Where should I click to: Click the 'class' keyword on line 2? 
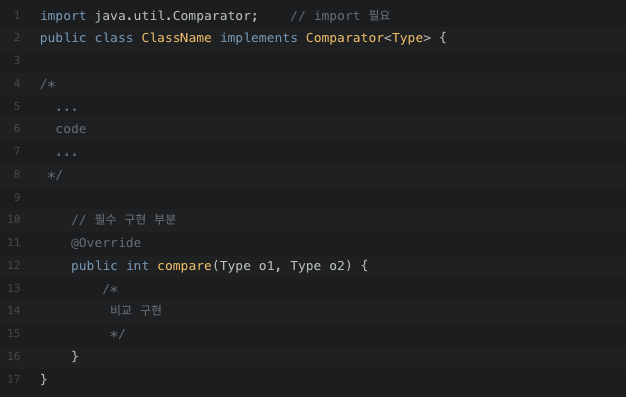tap(114, 38)
